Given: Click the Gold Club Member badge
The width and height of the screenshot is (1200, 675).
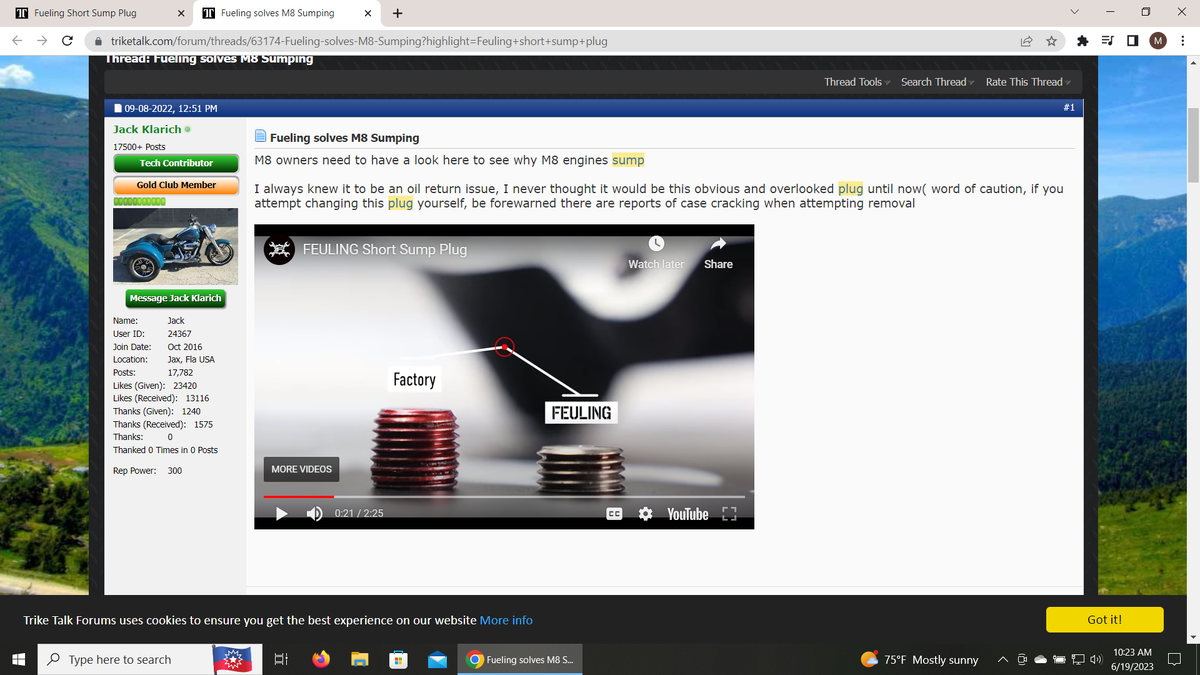Looking at the screenshot, I should (x=176, y=185).
